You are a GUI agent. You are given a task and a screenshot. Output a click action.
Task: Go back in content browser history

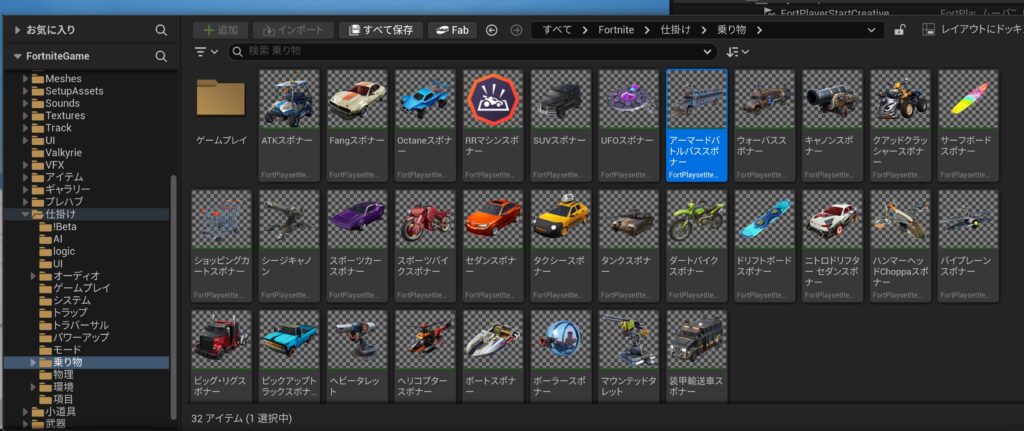492,30
